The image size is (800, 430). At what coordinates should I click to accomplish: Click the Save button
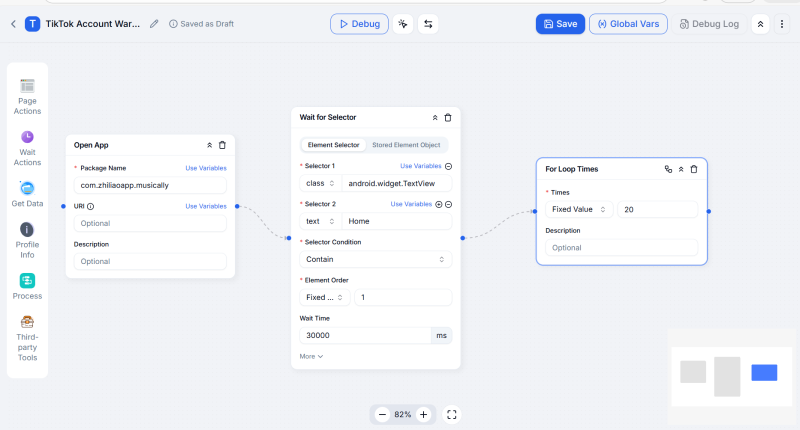click(x=560, y=24)
